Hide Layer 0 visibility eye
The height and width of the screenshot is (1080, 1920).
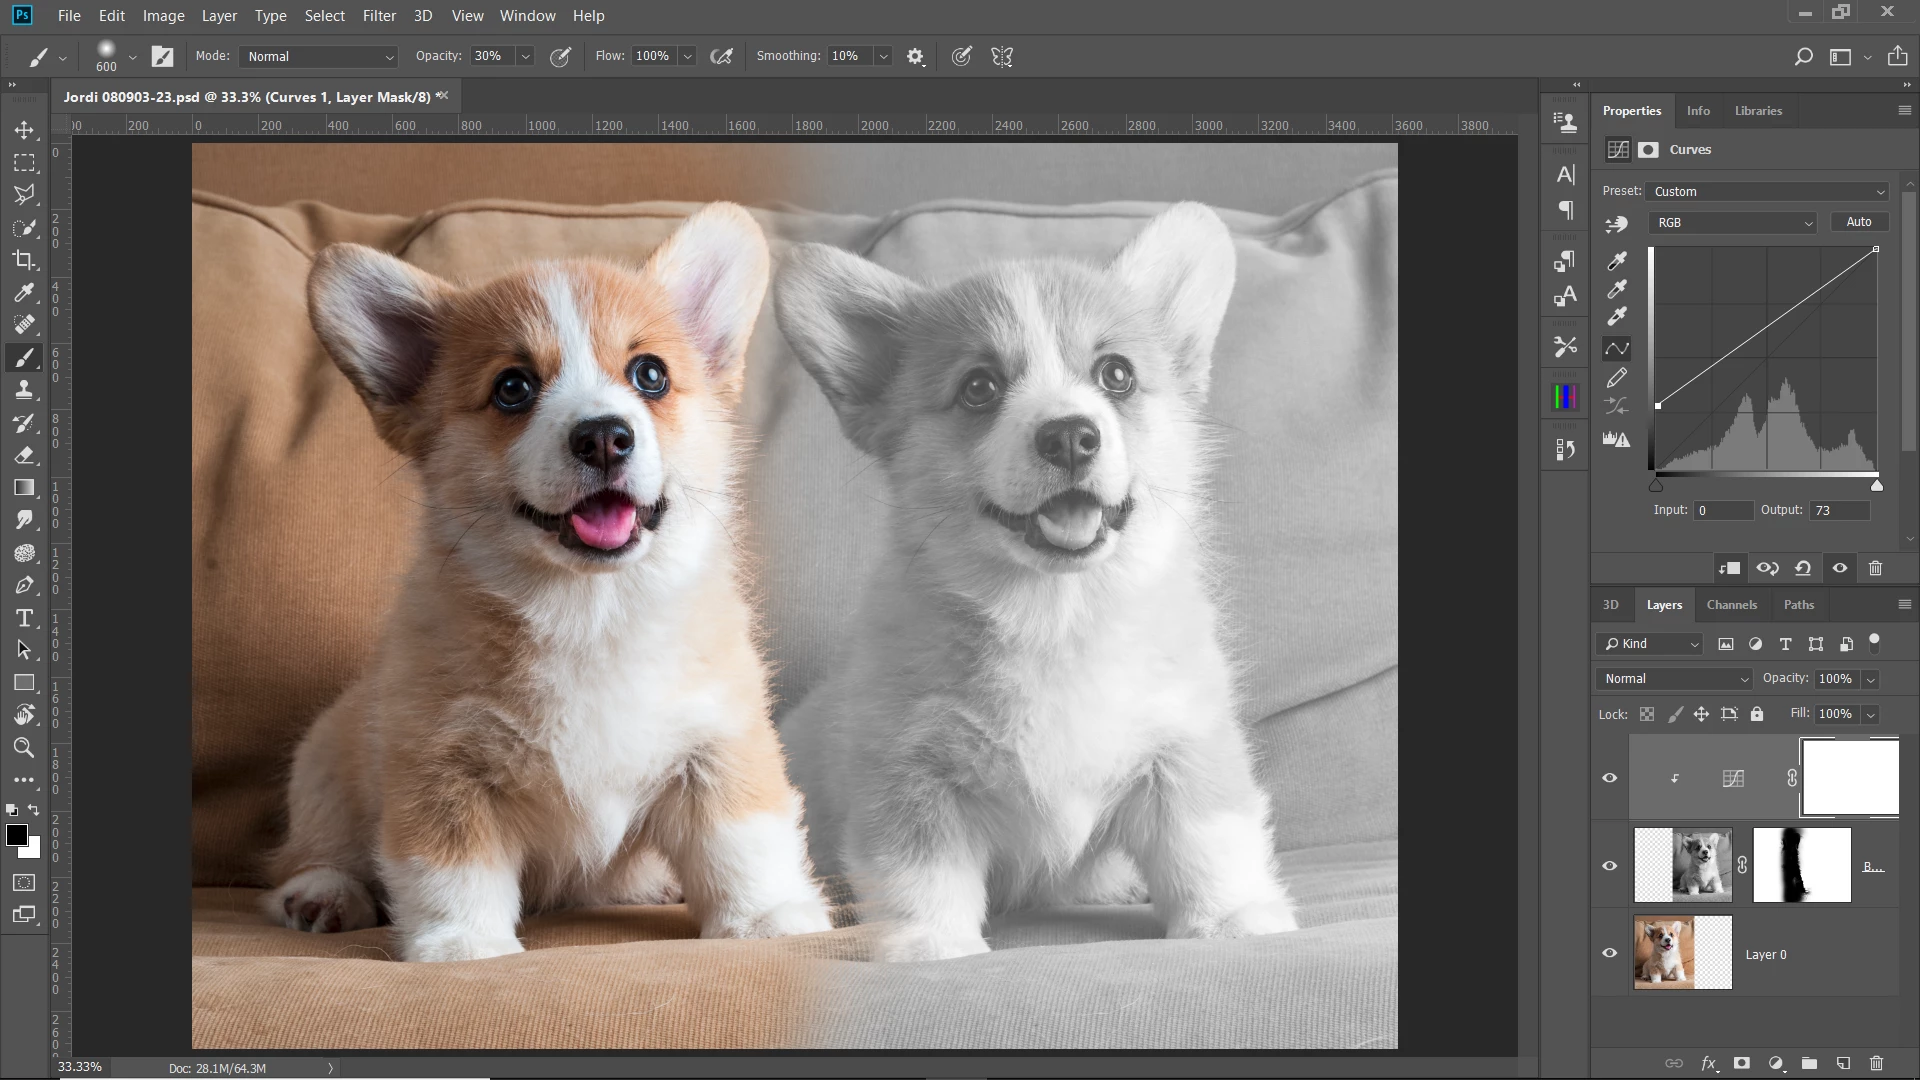(1609, 953)
